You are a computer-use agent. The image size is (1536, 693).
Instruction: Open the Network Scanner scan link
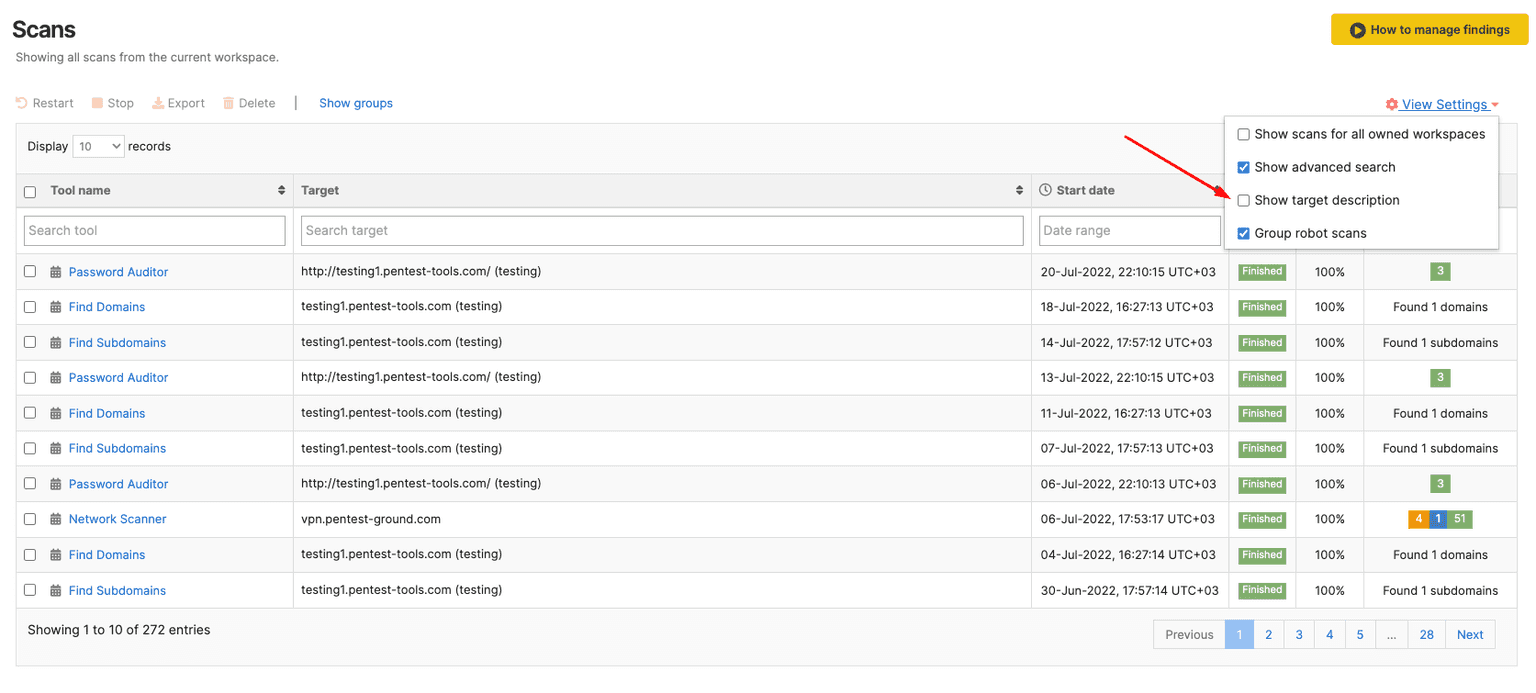tap(117, 520)
